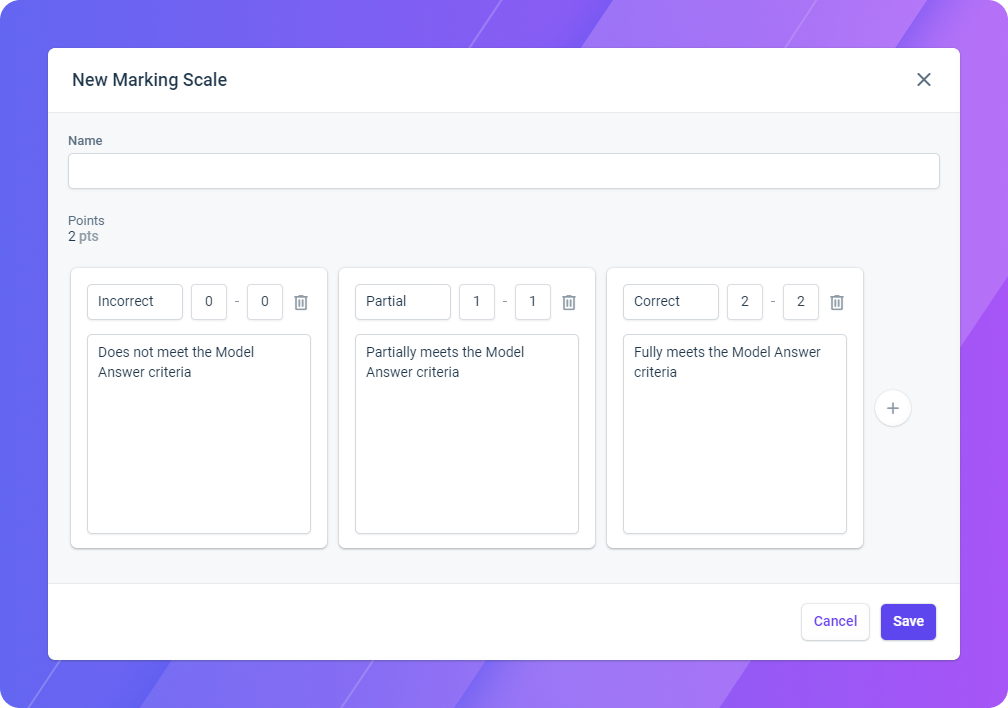1008x708 pixels.
Task: Delete the Partial scale level
Action: tap(569, 302)
